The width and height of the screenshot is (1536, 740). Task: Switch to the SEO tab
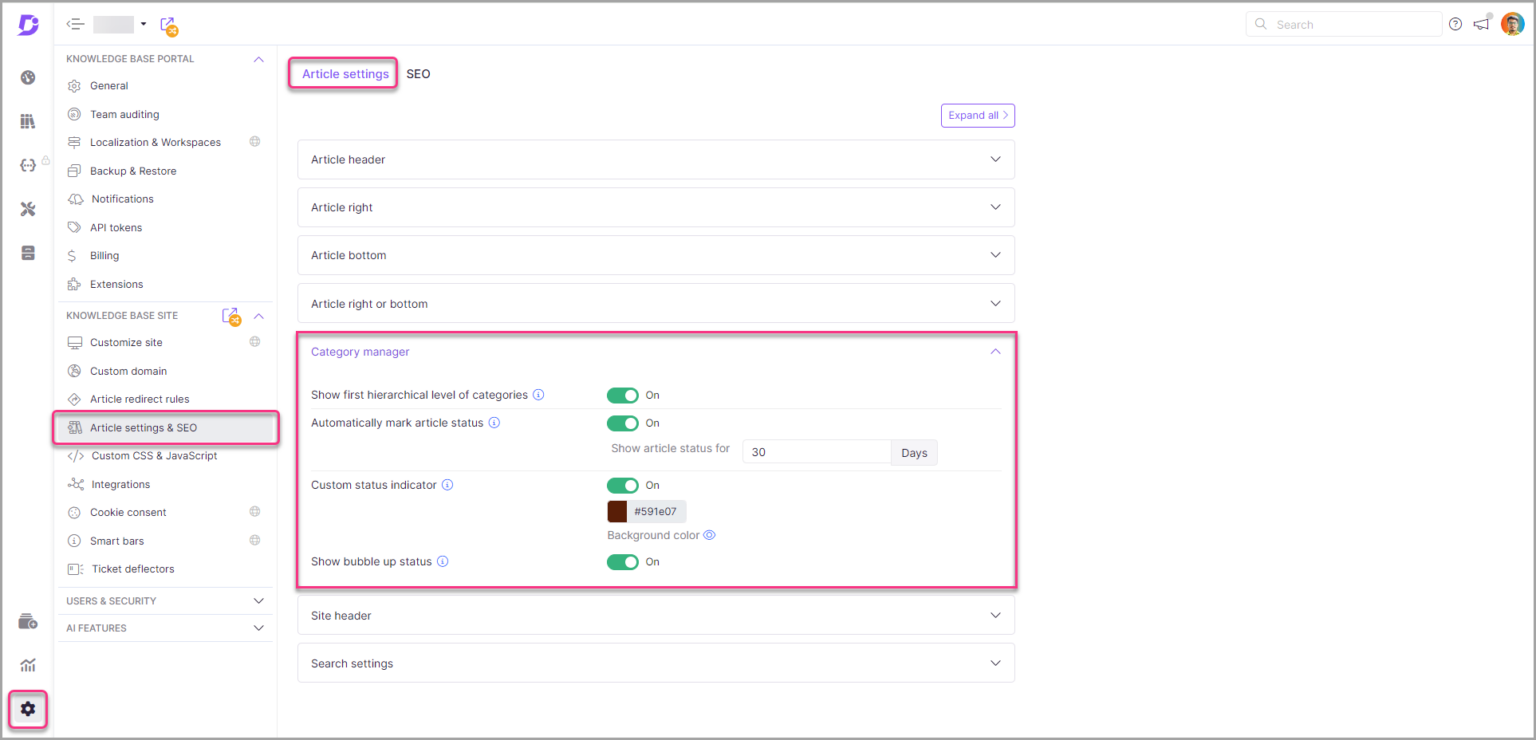(418, 73)
